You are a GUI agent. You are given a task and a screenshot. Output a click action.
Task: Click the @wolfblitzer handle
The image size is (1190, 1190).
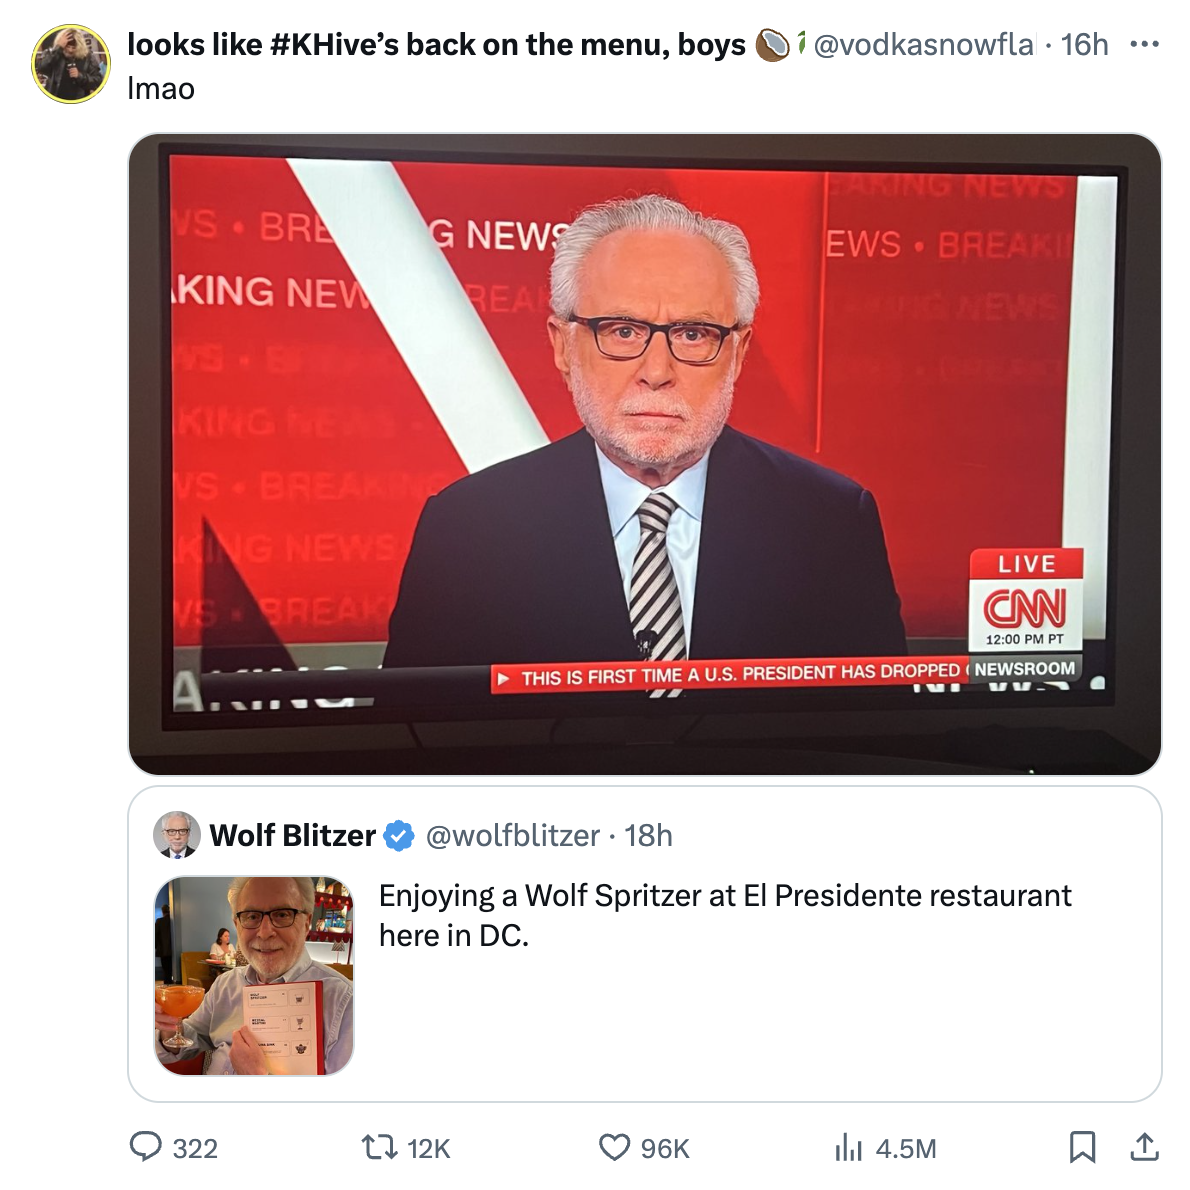[x=512, y=835]
